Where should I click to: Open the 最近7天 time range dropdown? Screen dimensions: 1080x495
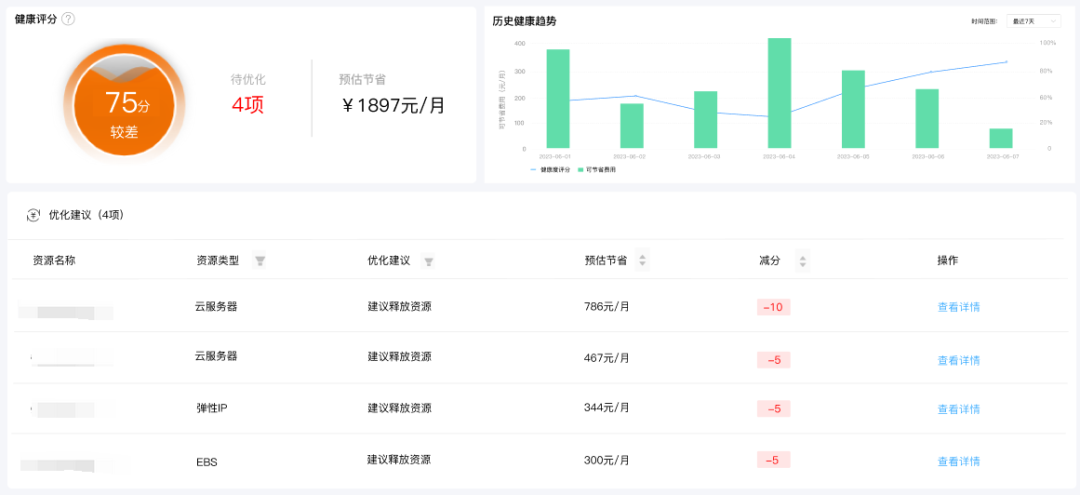point(1033,22)
